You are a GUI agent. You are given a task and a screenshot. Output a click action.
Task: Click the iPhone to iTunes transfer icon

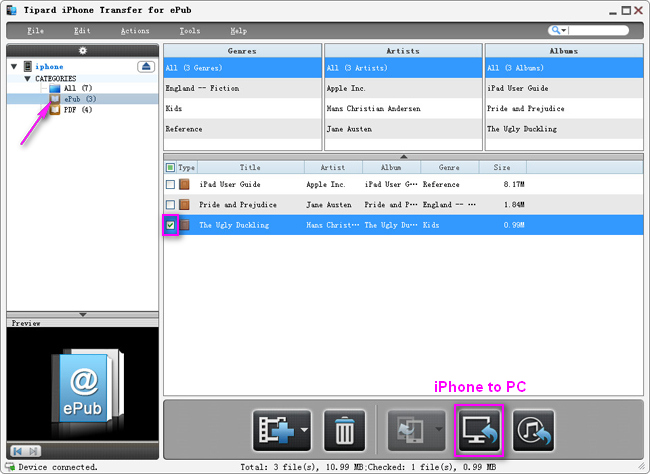(534, 430)
